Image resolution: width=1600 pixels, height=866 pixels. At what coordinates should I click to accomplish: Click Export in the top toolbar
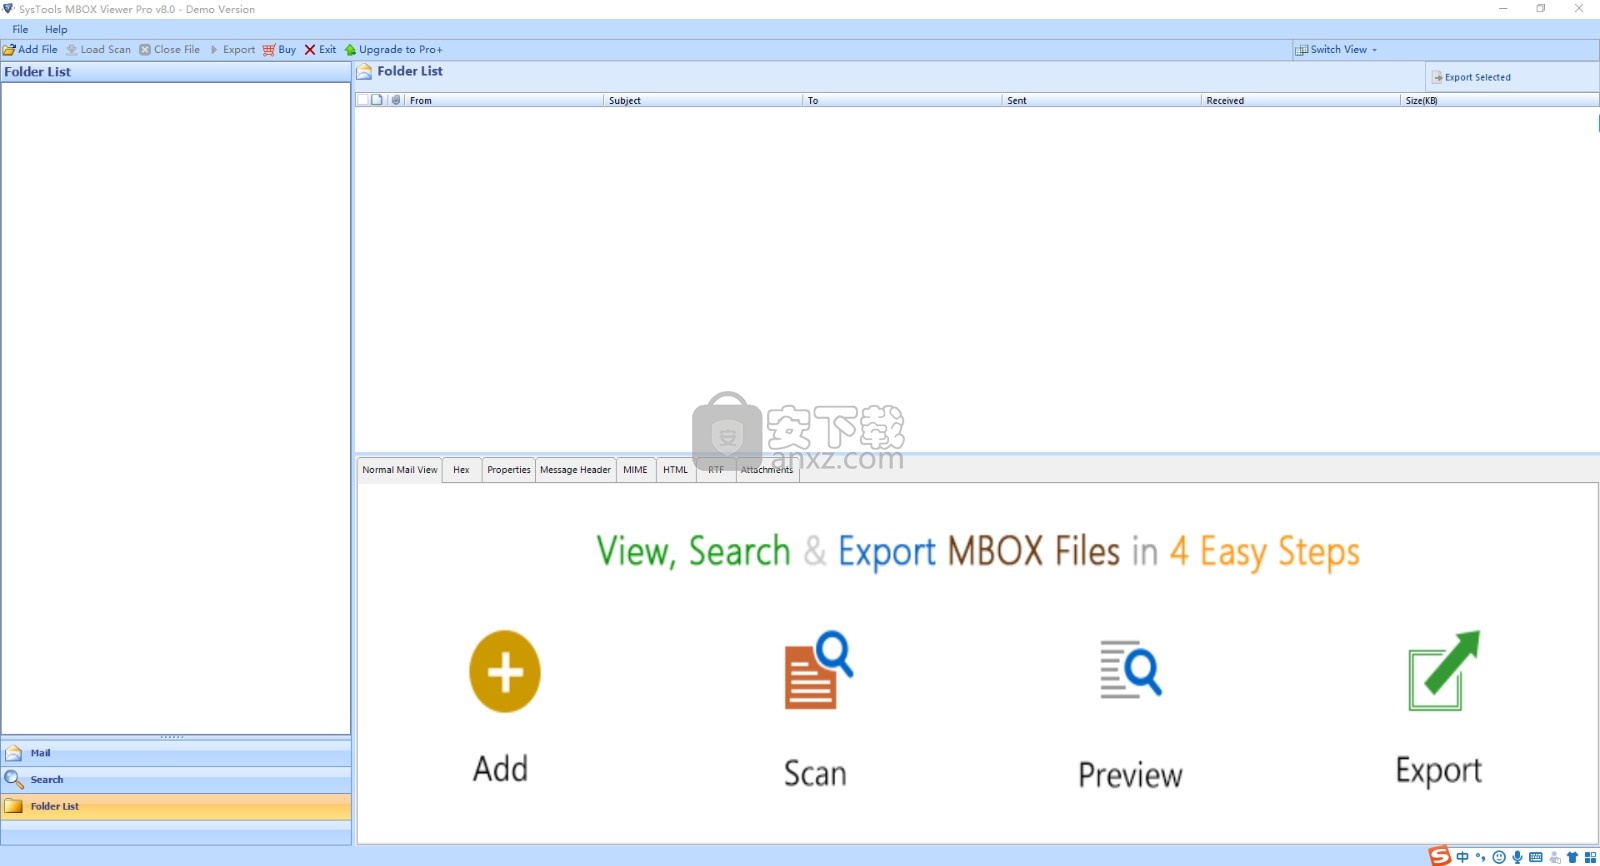(x=232, y=49)
